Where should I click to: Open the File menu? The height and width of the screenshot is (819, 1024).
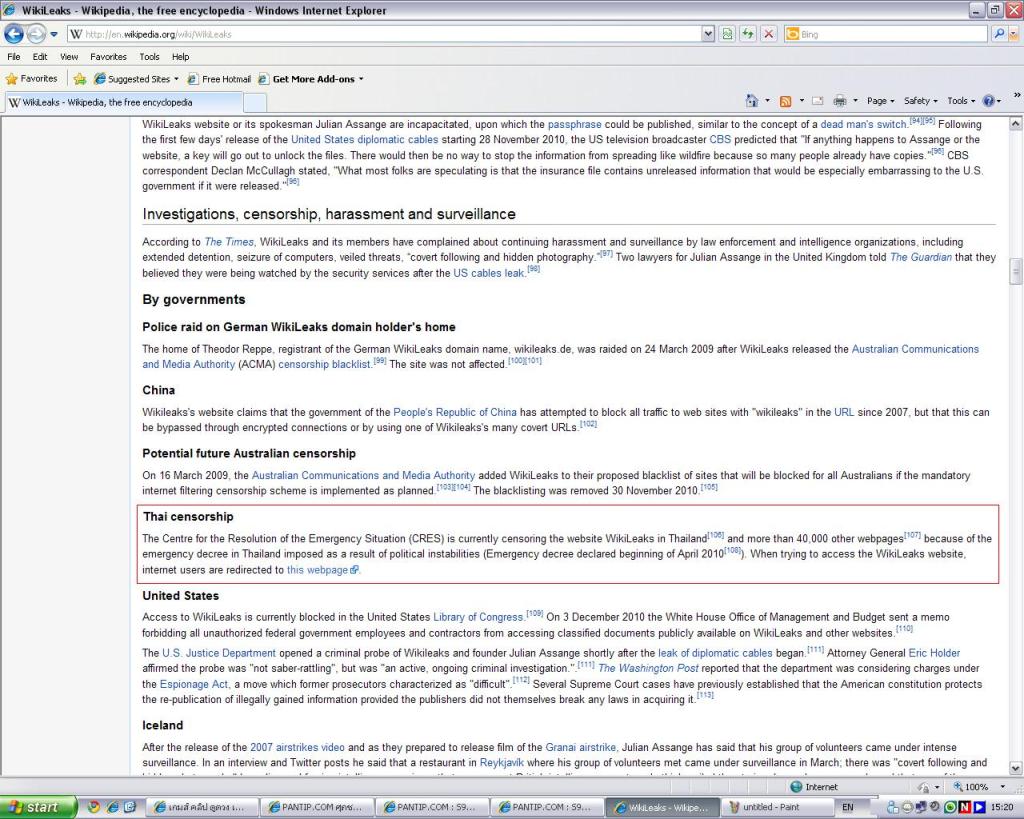tap(14, 57)
